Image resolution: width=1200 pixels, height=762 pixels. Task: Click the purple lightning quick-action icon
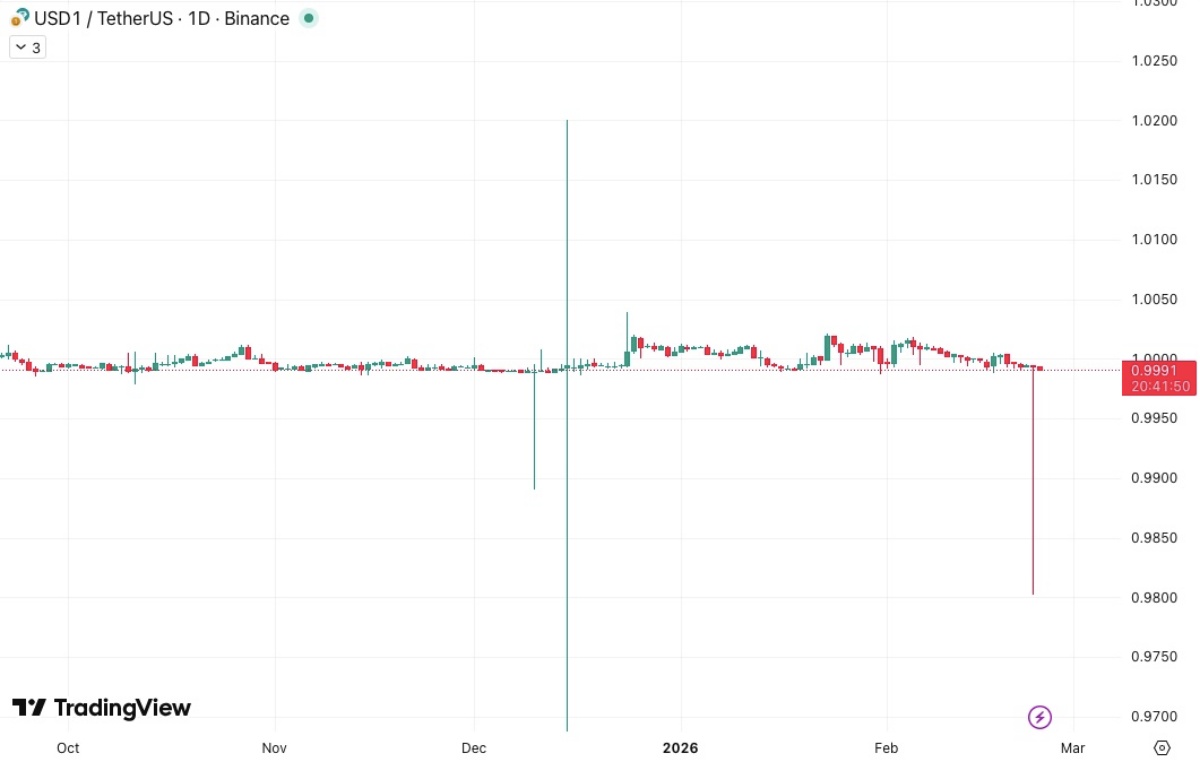coord(1040,717)
